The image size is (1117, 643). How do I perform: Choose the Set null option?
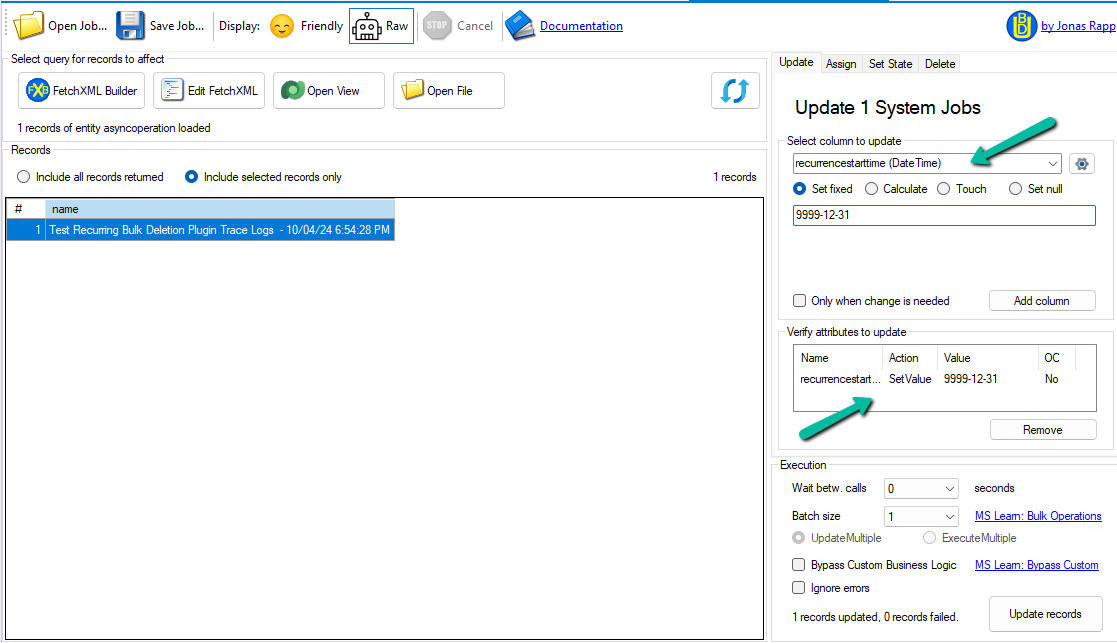1015,188
